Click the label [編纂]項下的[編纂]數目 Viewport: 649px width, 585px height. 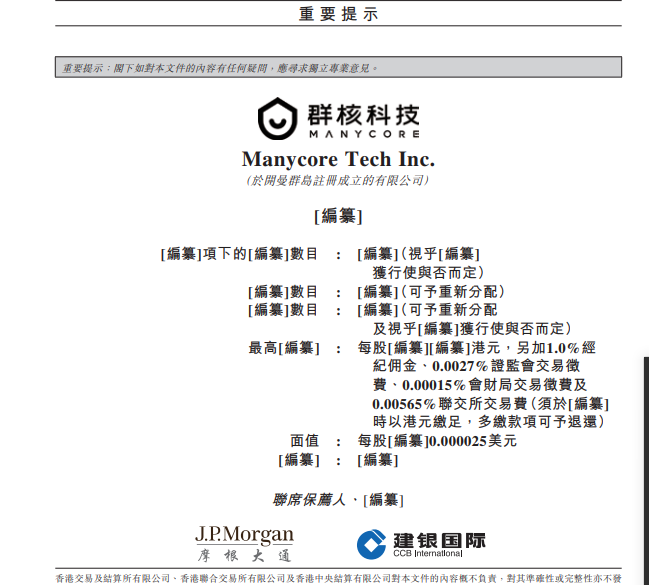(x=239, y=253)
